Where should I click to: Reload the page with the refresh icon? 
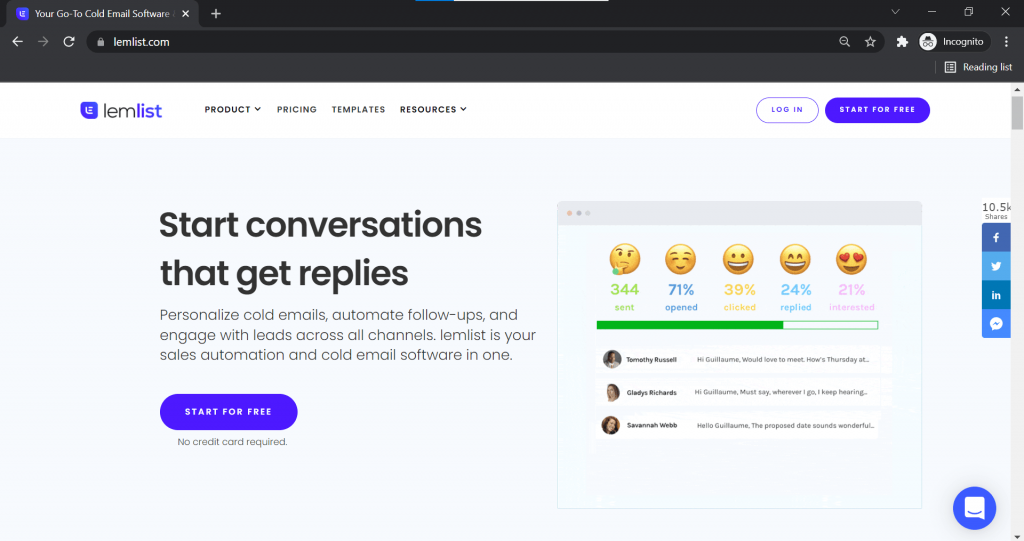69,42
